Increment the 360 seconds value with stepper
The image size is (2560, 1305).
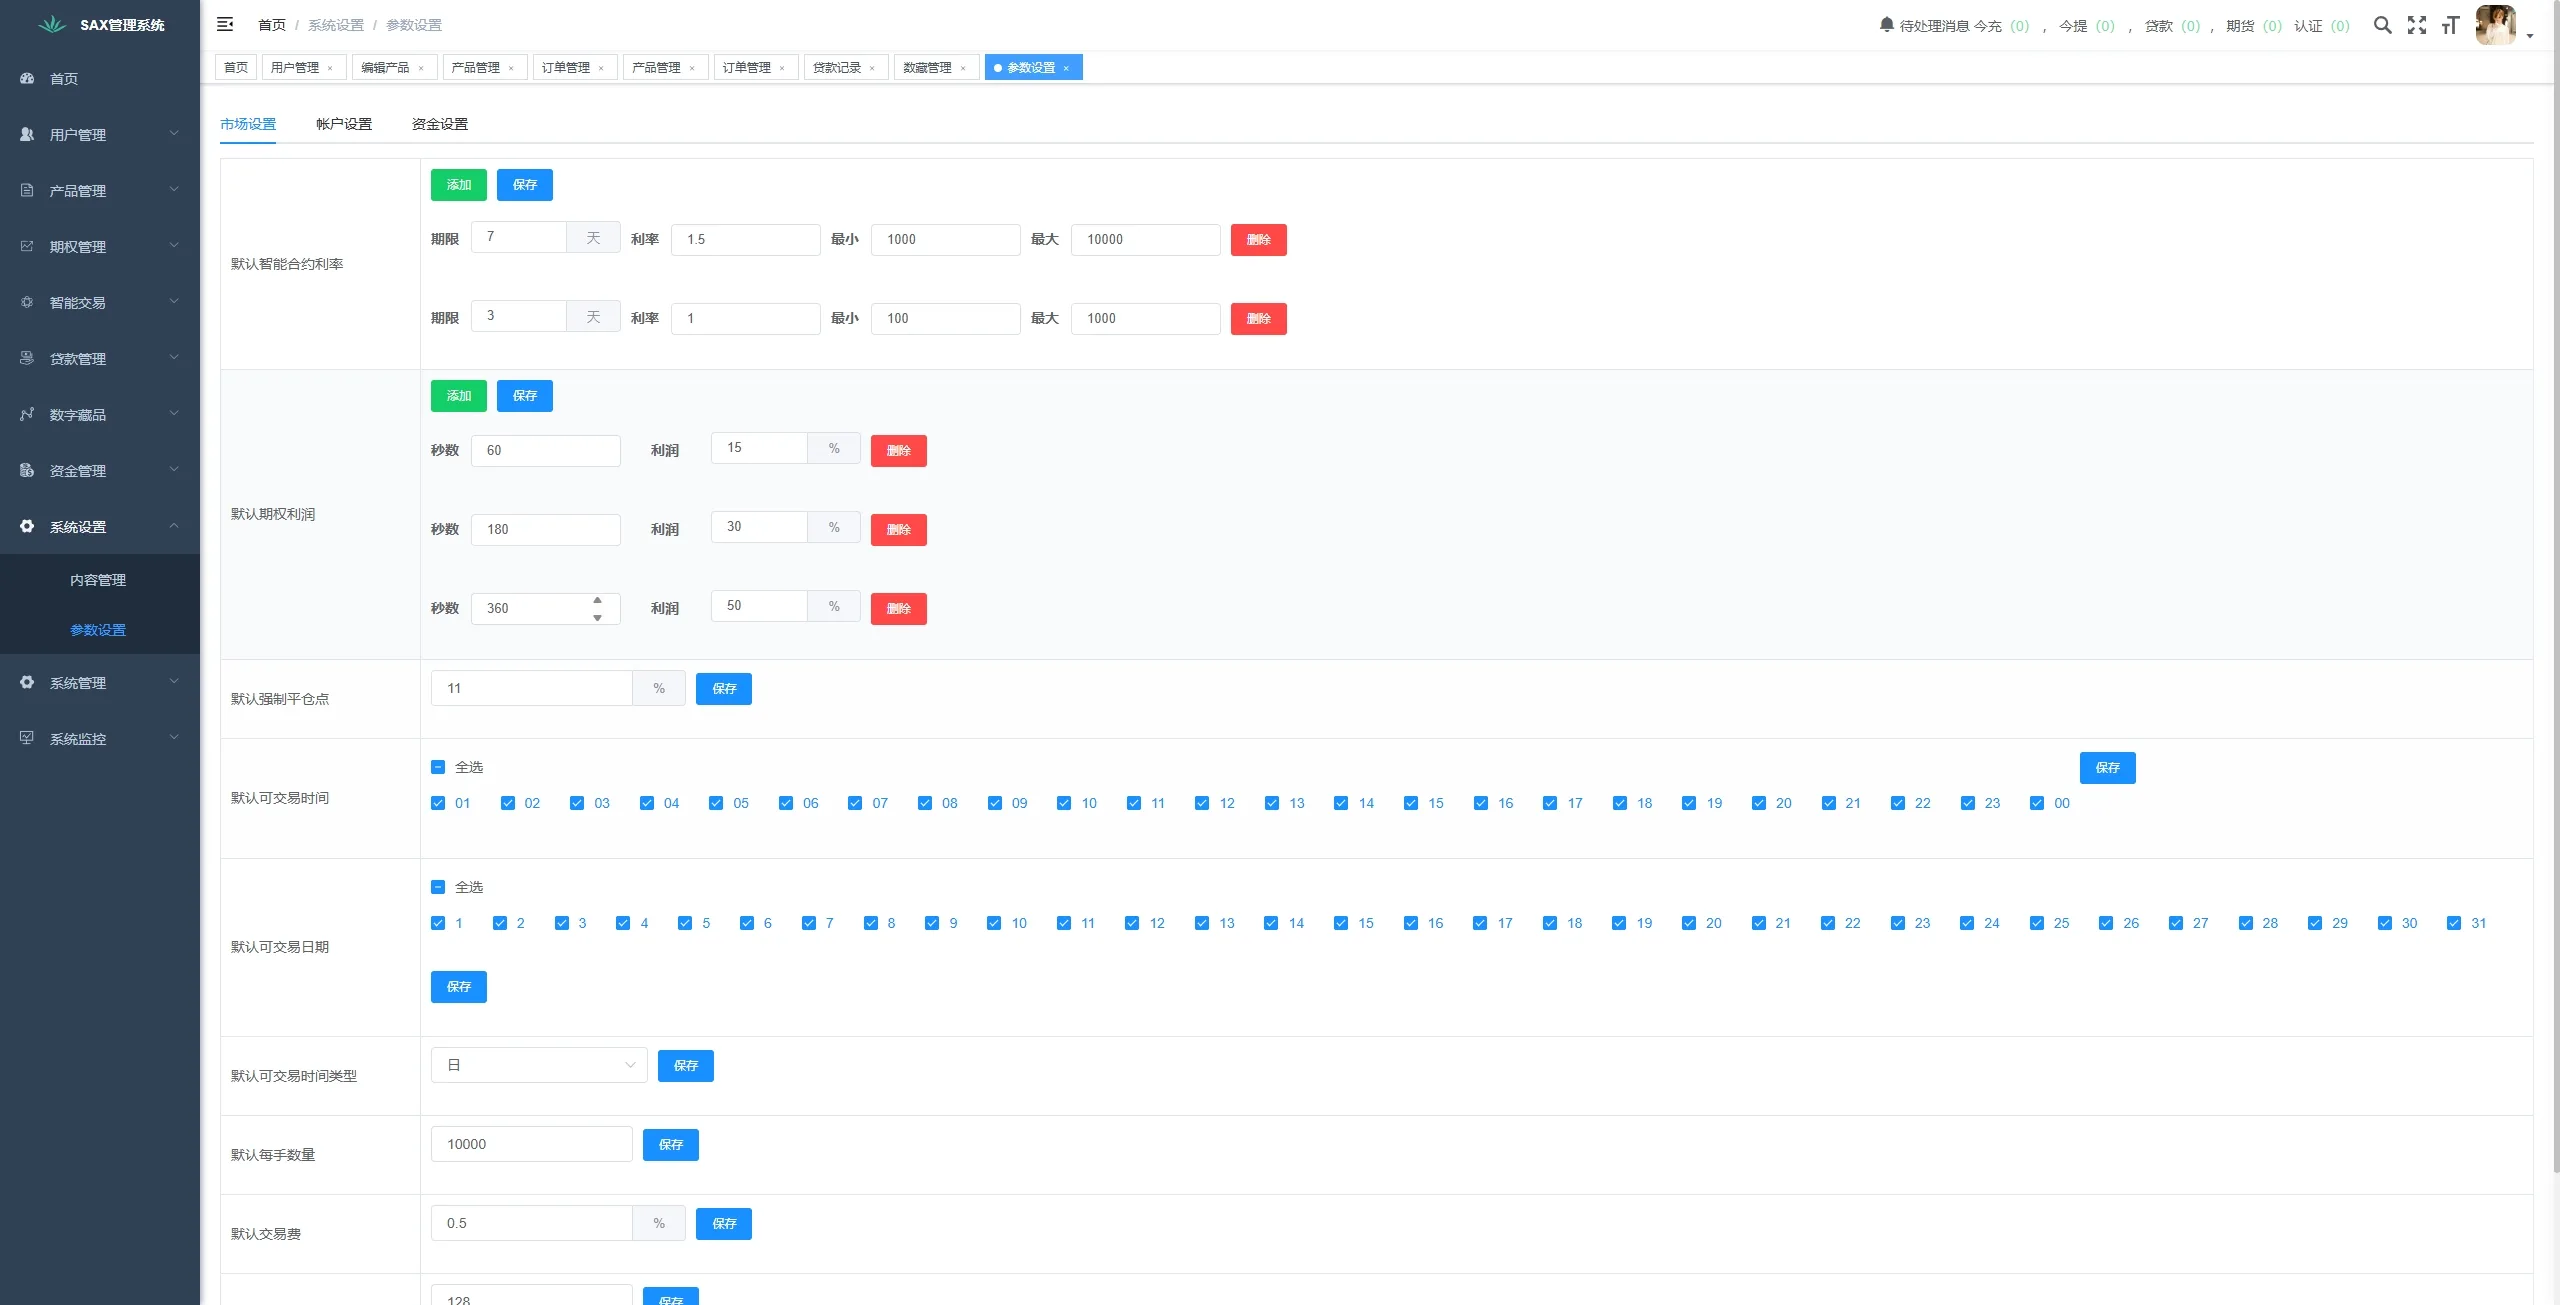click(x=597, y=600)
